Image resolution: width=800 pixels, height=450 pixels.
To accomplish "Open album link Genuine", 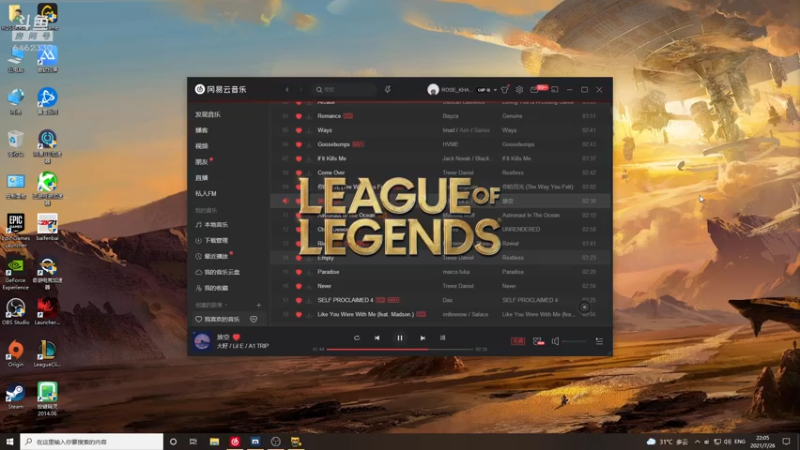I will [x=512, y=116].
